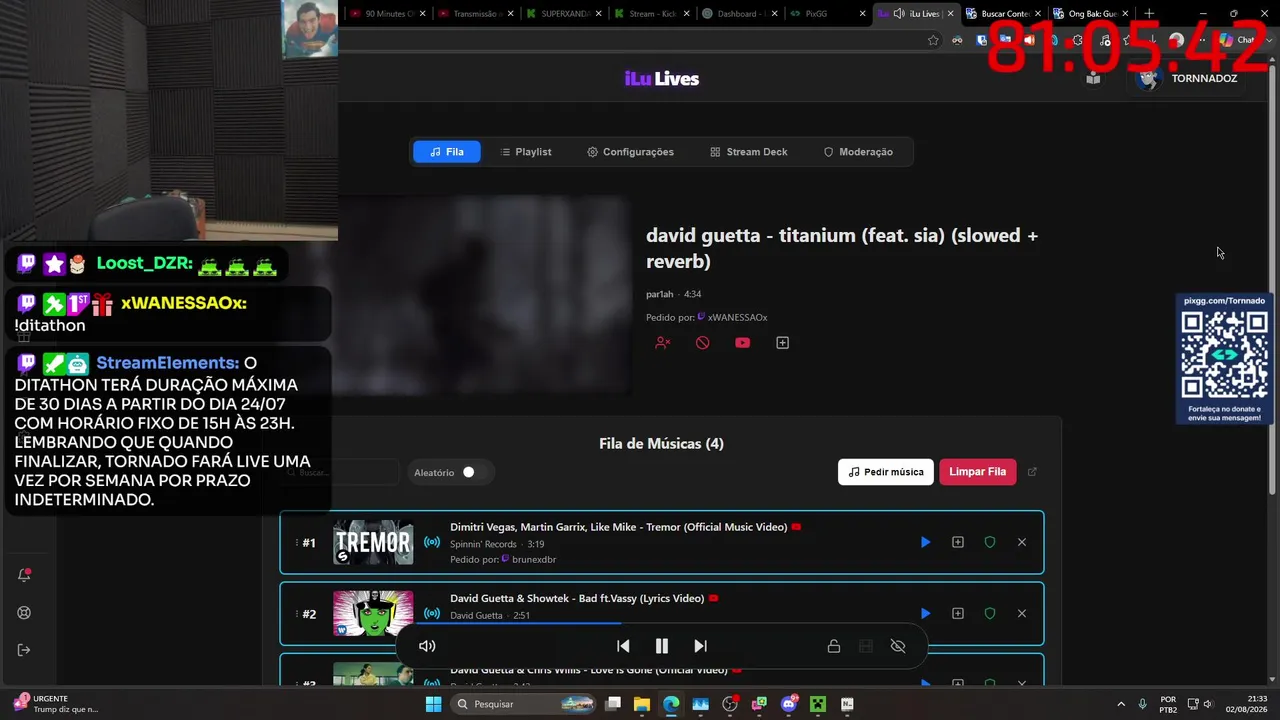Toggle the lock icon in player bar
Image resolution: width=1280 pixels, height=720 pixels.
click(833, 646)
